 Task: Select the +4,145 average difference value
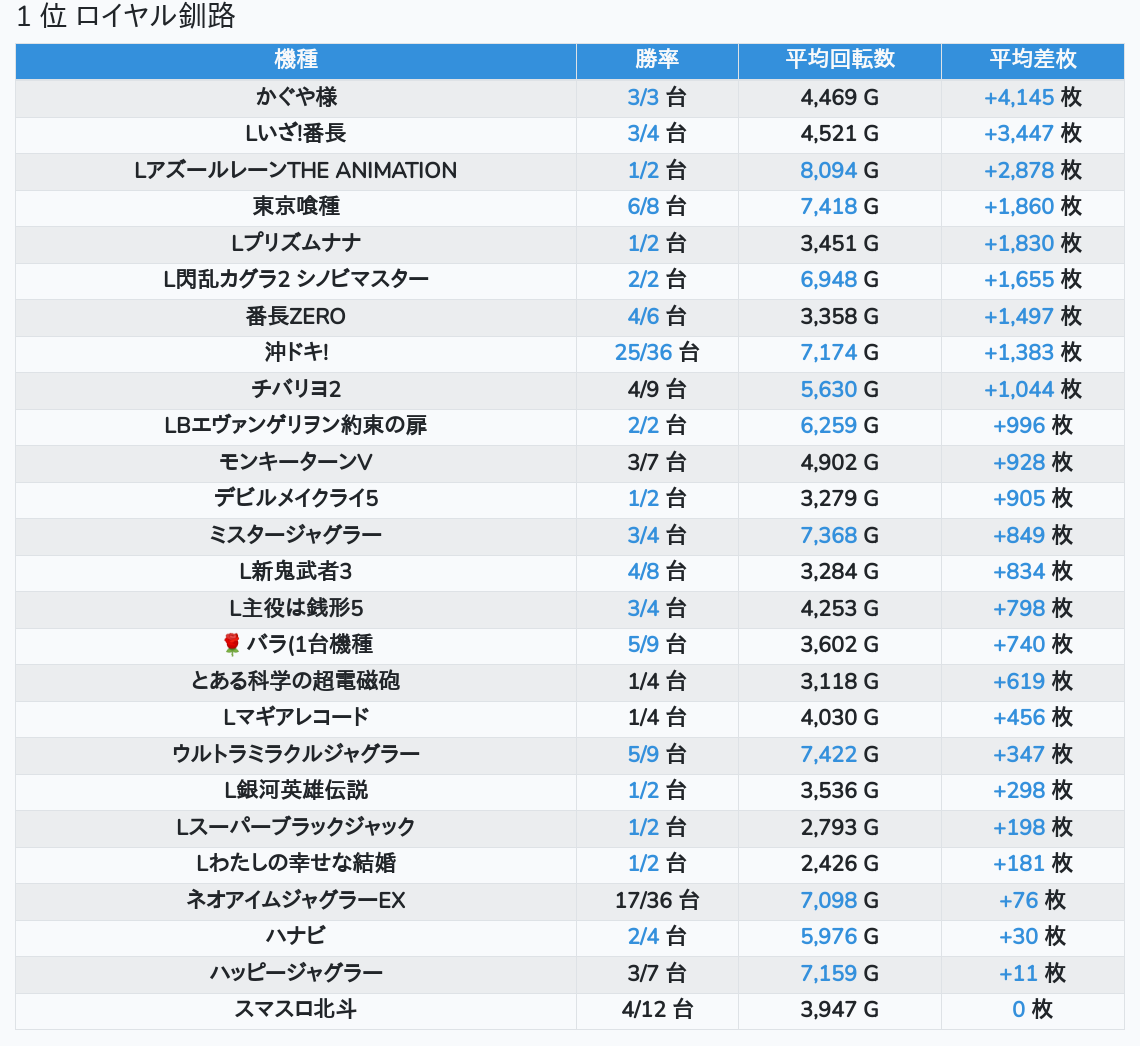tap(1019, 97)
